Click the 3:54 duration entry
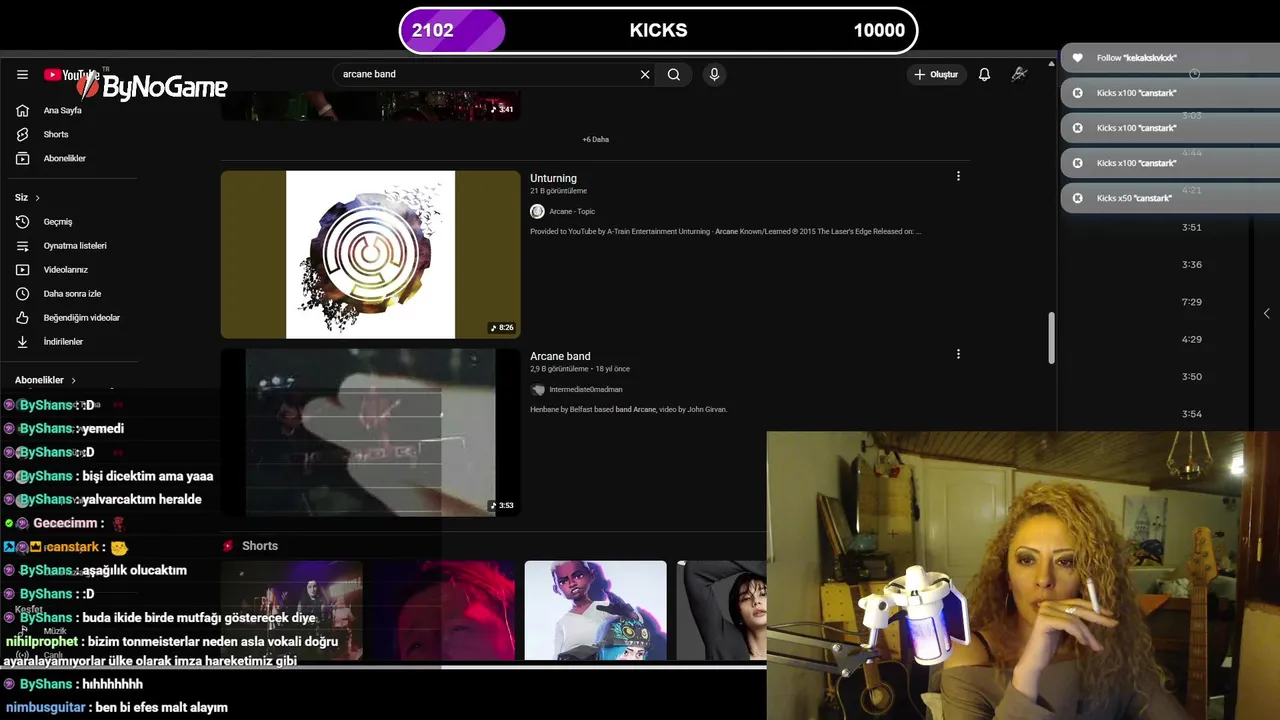Image resolution: width=1280 pixels, height=720 pixels. point(1191,414)
